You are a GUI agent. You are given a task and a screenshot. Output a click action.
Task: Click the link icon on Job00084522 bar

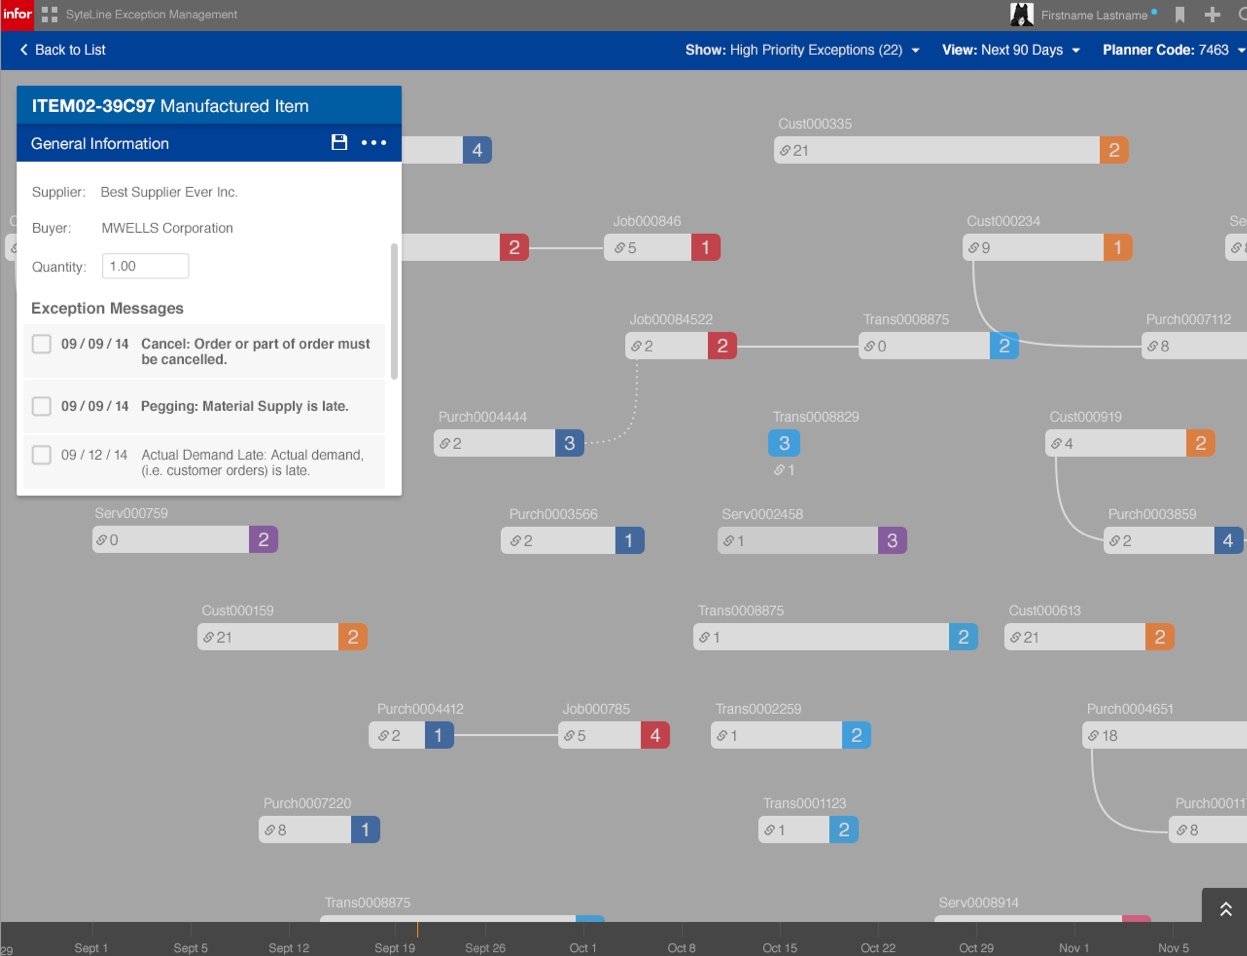636,346
